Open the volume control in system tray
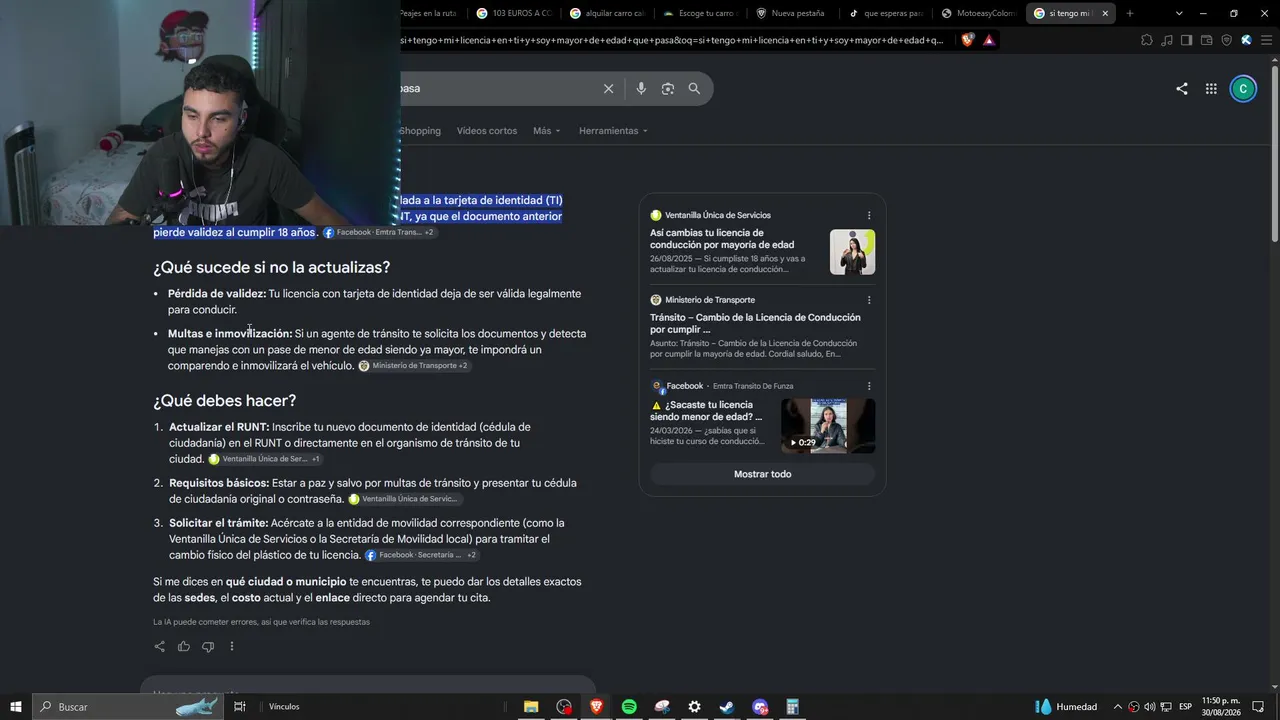The image size is (1280, 720). point(1149,707)
